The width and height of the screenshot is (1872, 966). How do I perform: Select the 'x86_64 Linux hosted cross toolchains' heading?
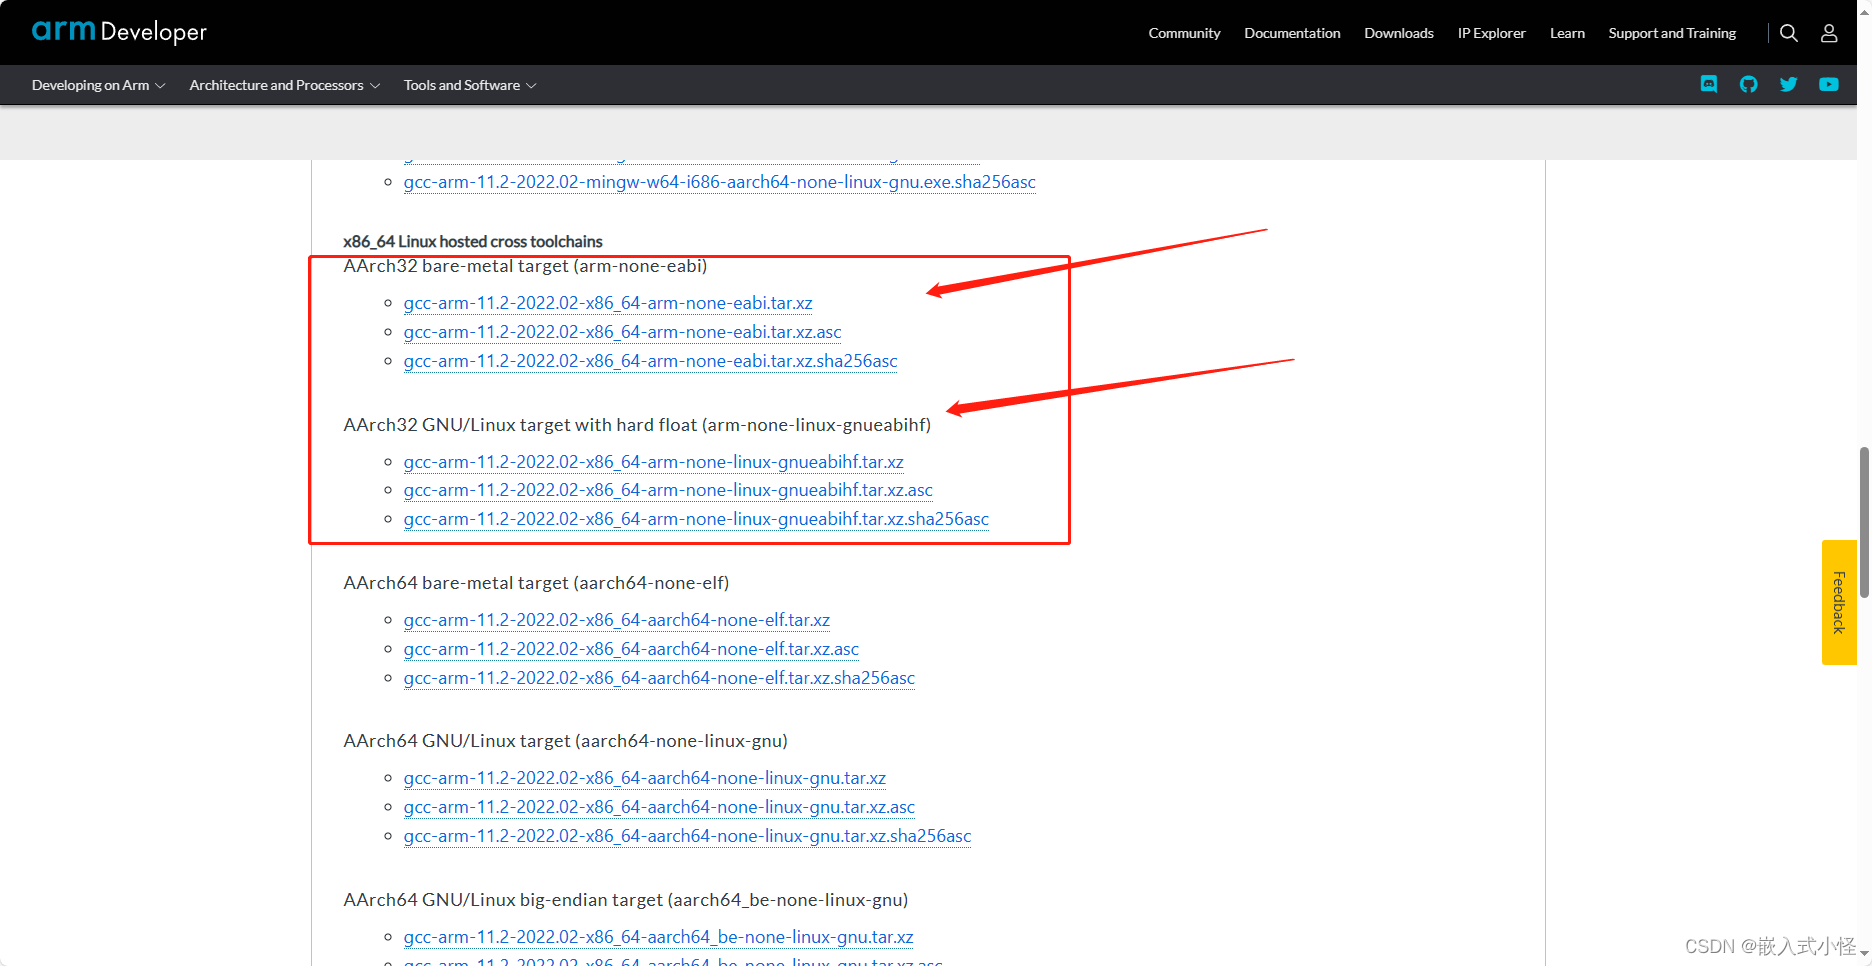pos(473,242)
